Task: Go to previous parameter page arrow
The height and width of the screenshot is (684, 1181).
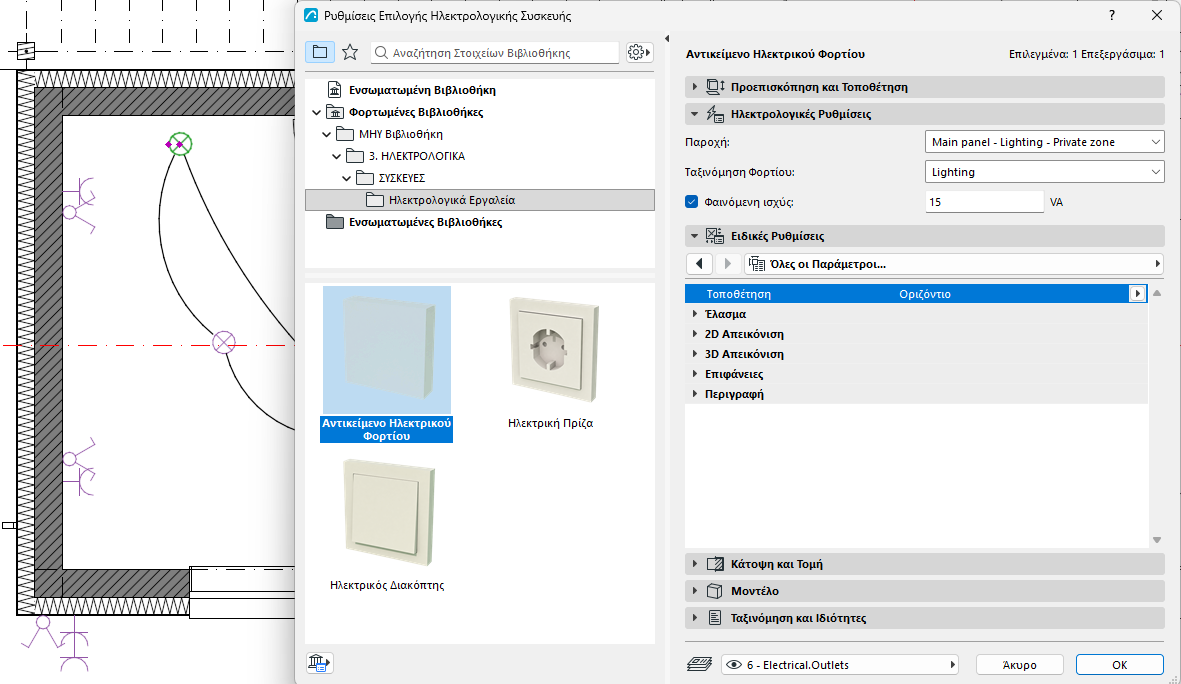Action: coord(700,264)
